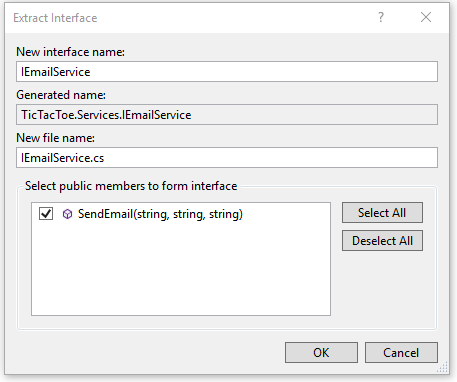Cancel the interface extraction
Screen dimensions: 457x382
tap(401, 353)
